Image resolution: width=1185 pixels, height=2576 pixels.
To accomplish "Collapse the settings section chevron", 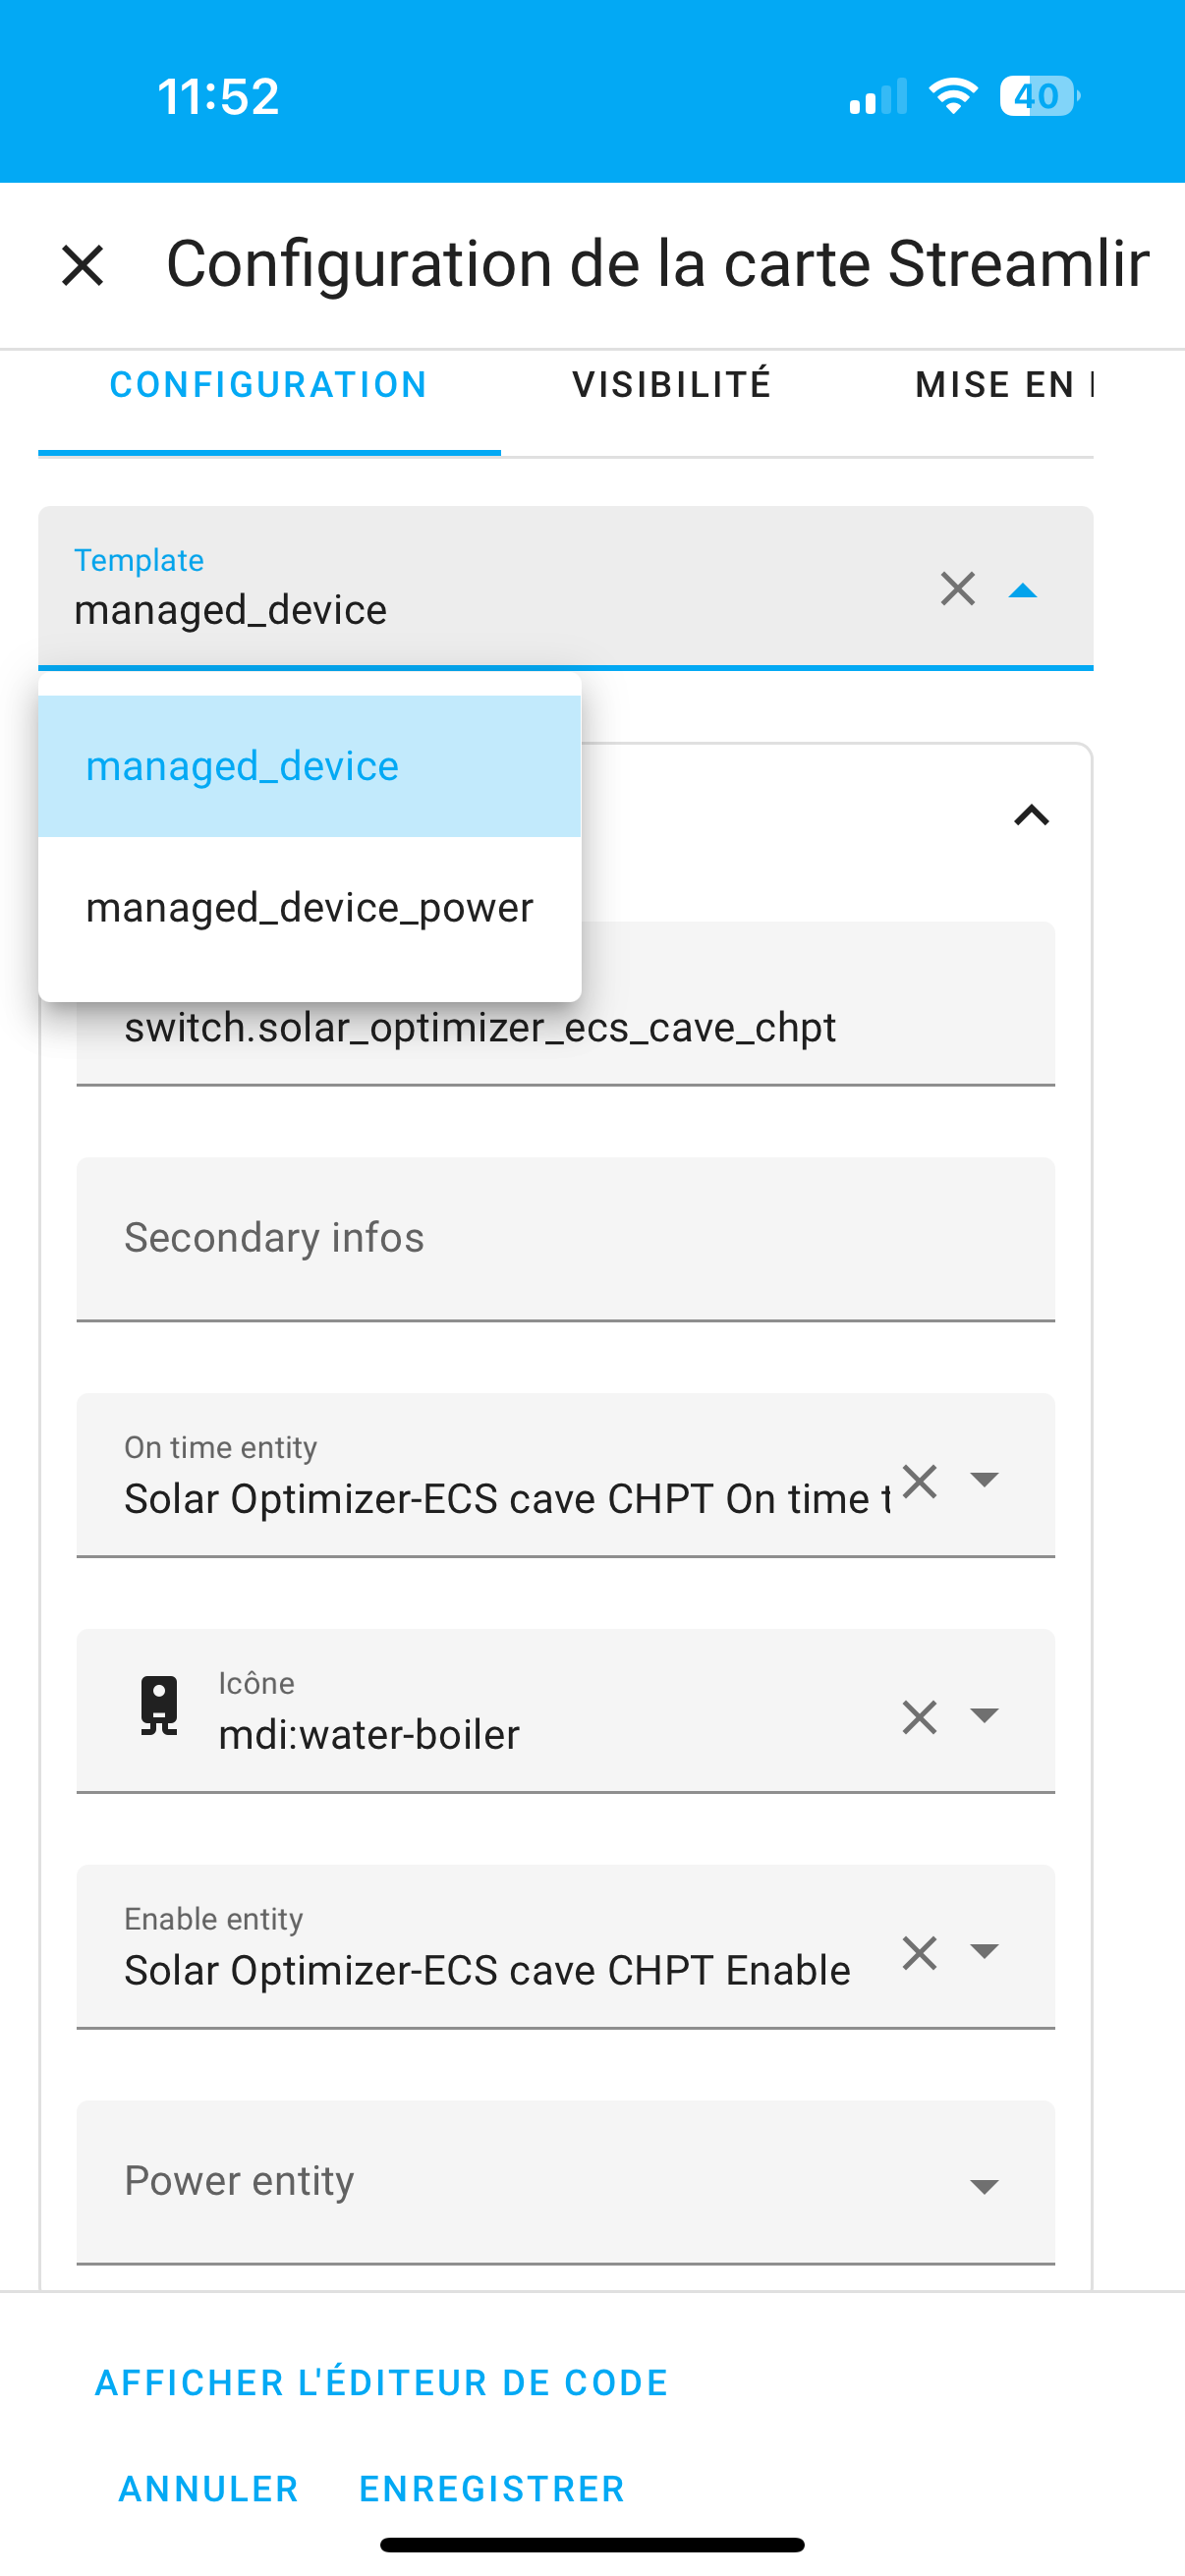I will (x=1031, y=816).
